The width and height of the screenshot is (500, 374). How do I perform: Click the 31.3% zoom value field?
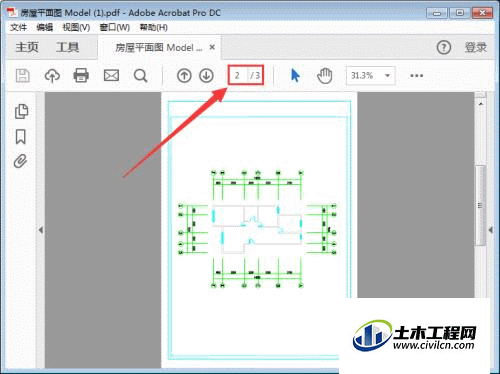(x=362, y=76)
